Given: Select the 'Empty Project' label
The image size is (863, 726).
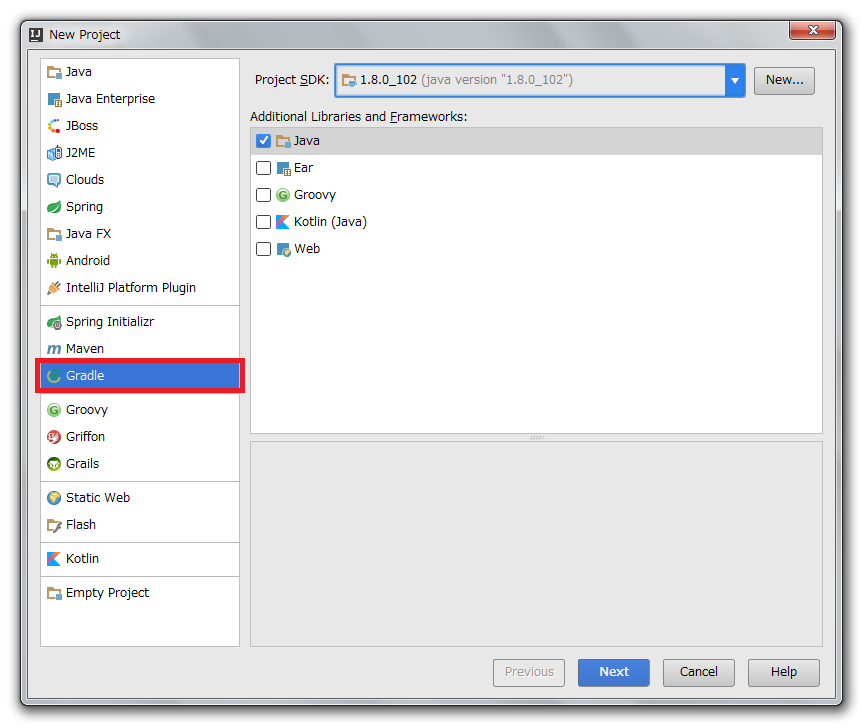Looking at the screenshot, I should (107, 593).
